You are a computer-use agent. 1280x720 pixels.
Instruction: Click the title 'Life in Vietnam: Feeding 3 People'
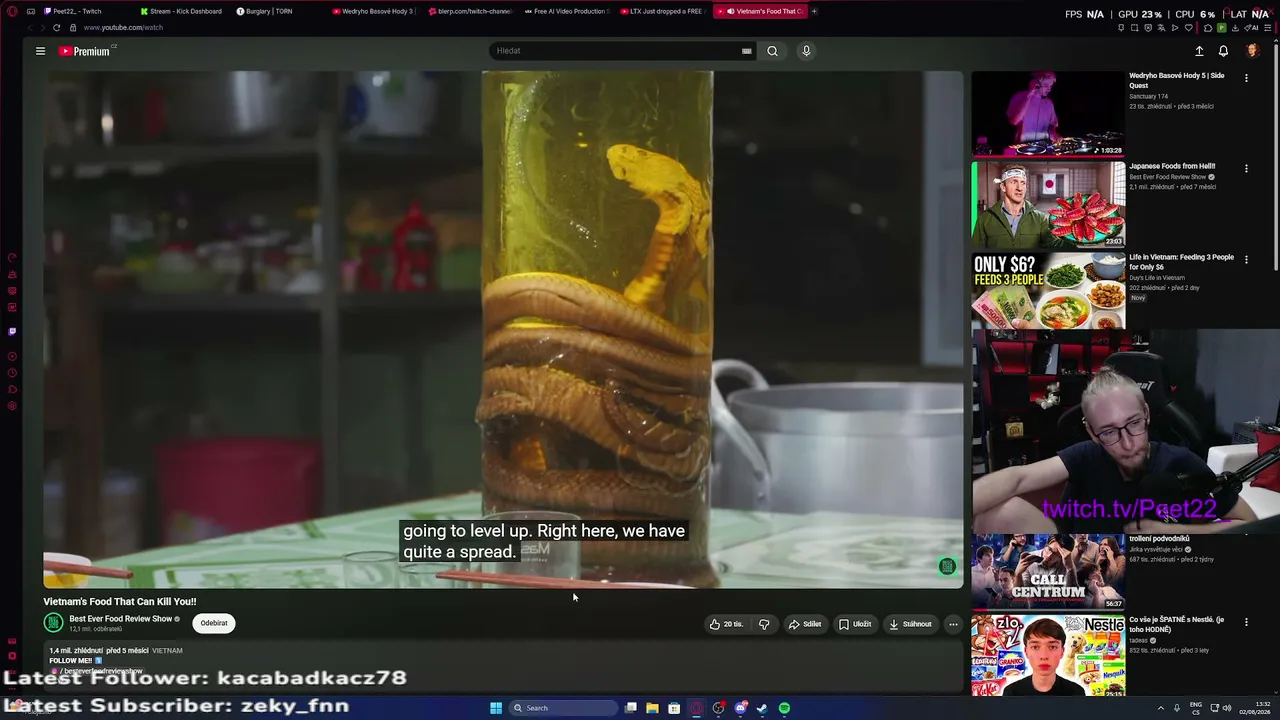[x=1181, y=261]
